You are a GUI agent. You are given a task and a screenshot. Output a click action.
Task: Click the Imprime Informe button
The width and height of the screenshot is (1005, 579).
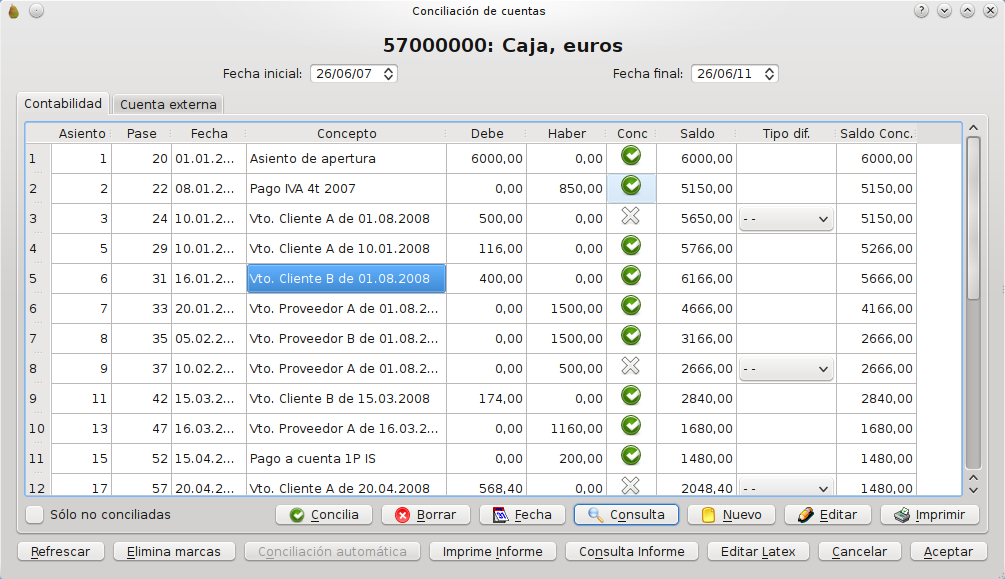[492, 551]
